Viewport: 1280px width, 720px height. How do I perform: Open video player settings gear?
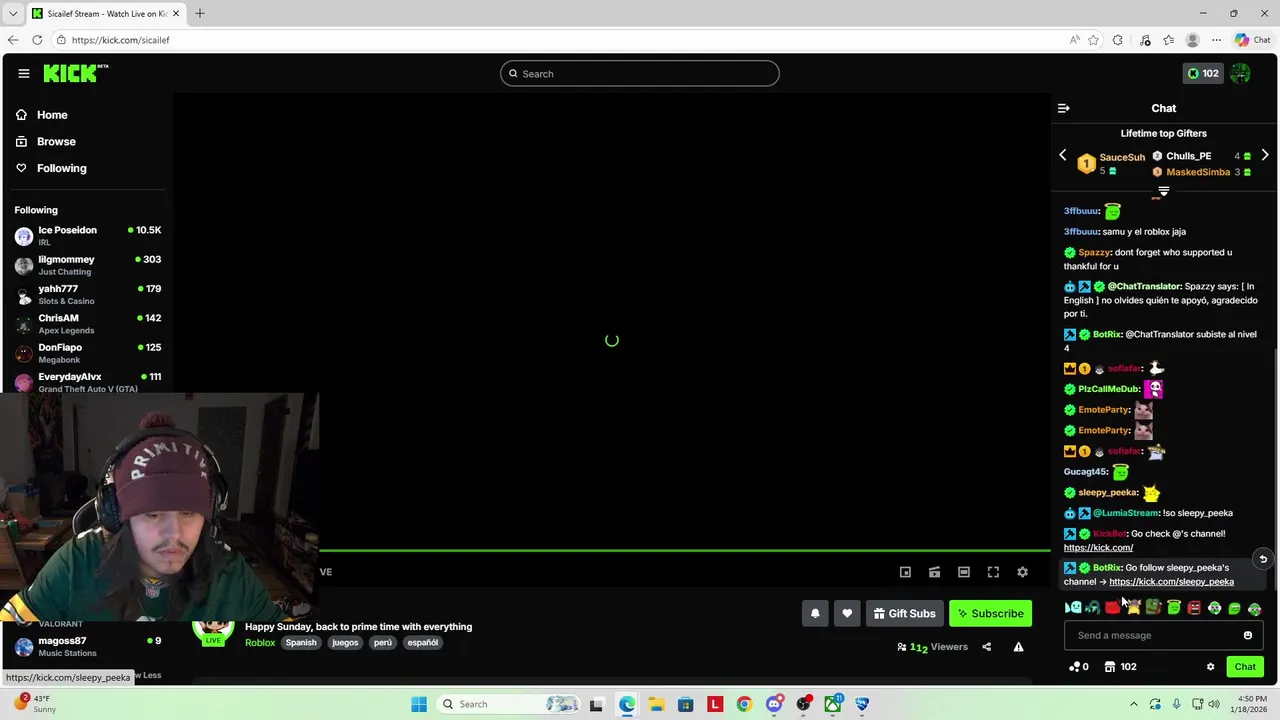click(1022, 572)
